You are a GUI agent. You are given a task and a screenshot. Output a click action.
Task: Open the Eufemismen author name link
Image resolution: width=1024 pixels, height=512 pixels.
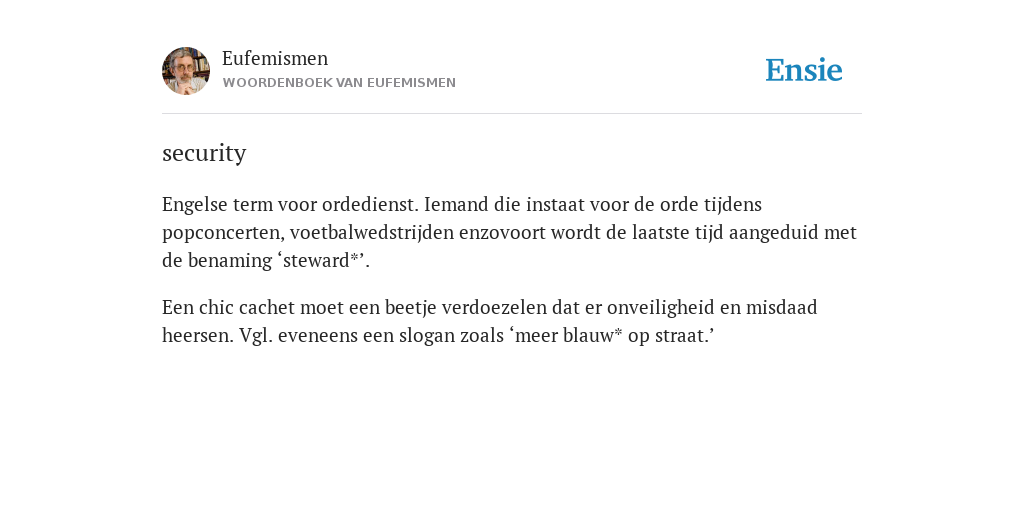pos(275,59)
